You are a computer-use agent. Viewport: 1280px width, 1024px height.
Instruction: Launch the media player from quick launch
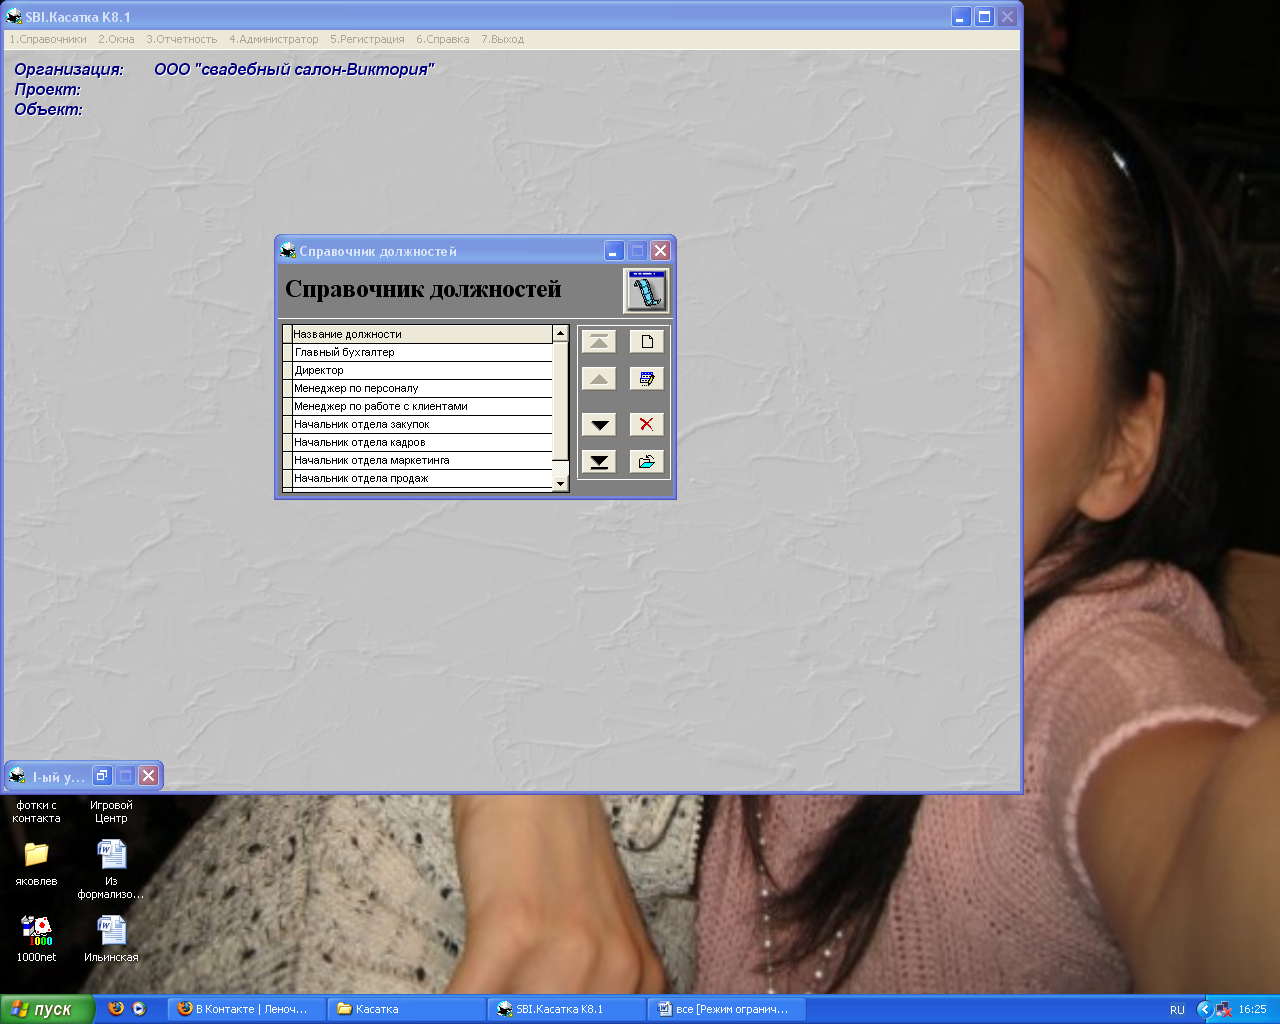[139, 1009]
